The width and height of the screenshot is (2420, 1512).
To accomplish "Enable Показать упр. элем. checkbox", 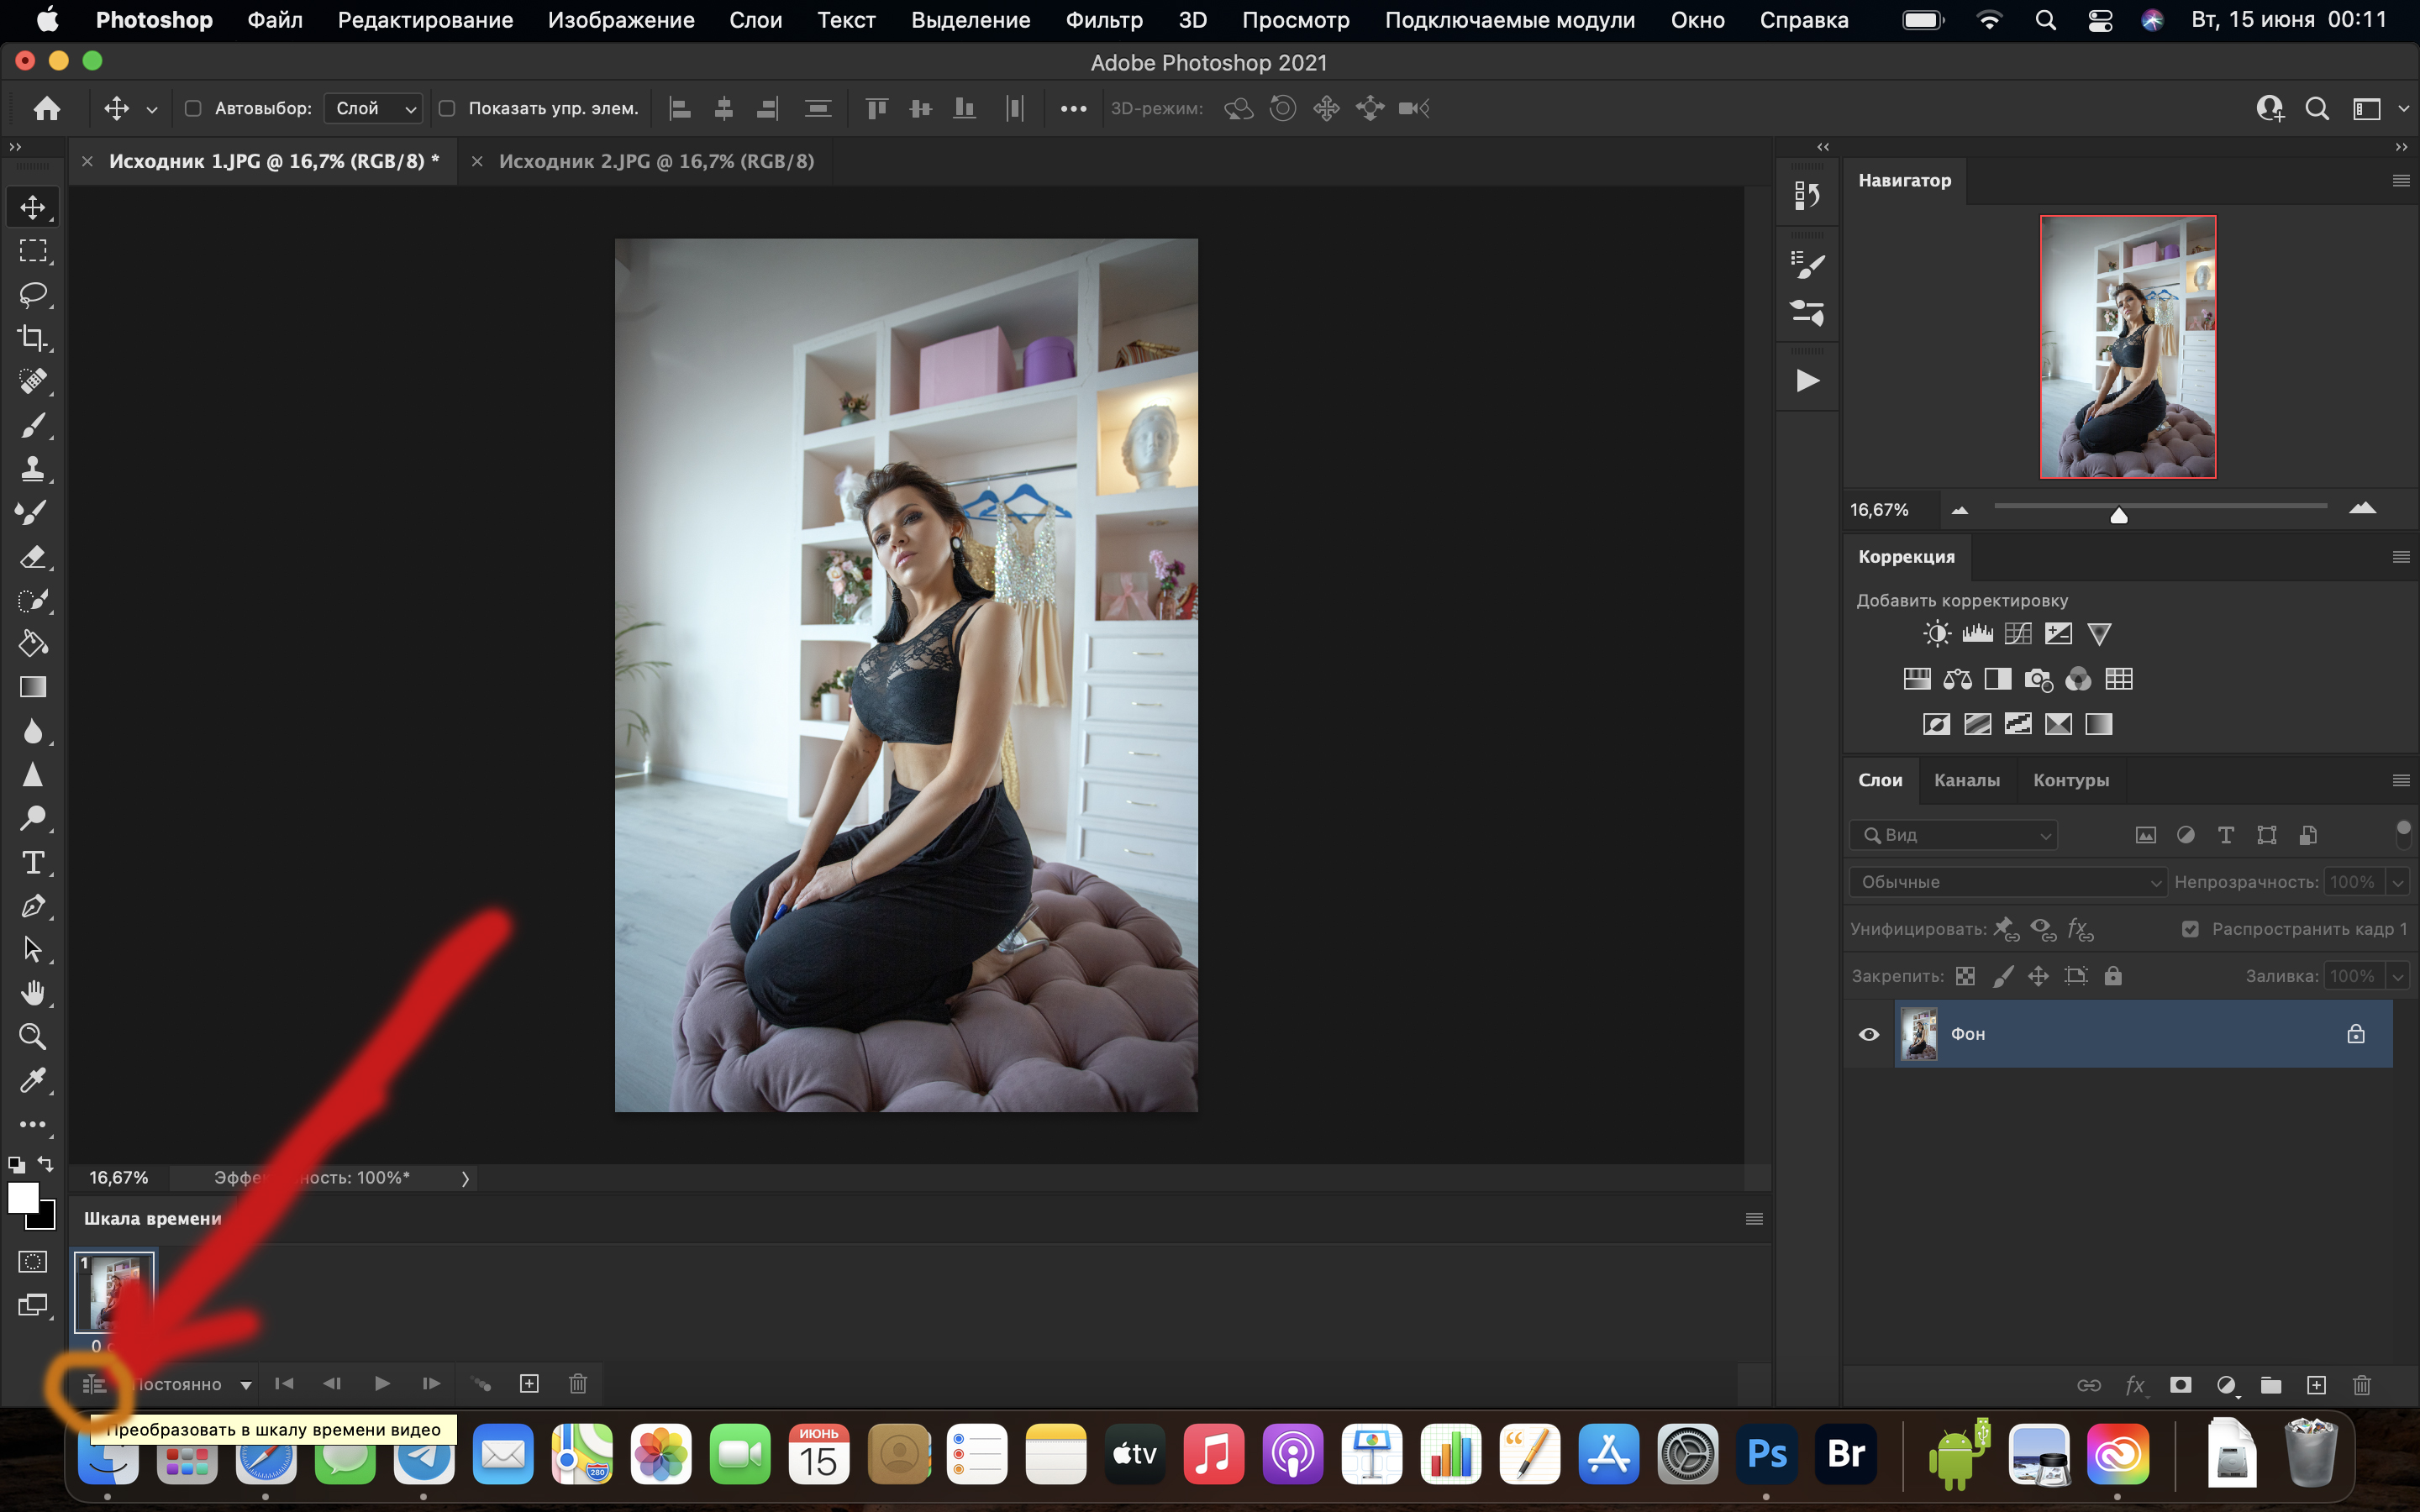I will click(447, 108).
